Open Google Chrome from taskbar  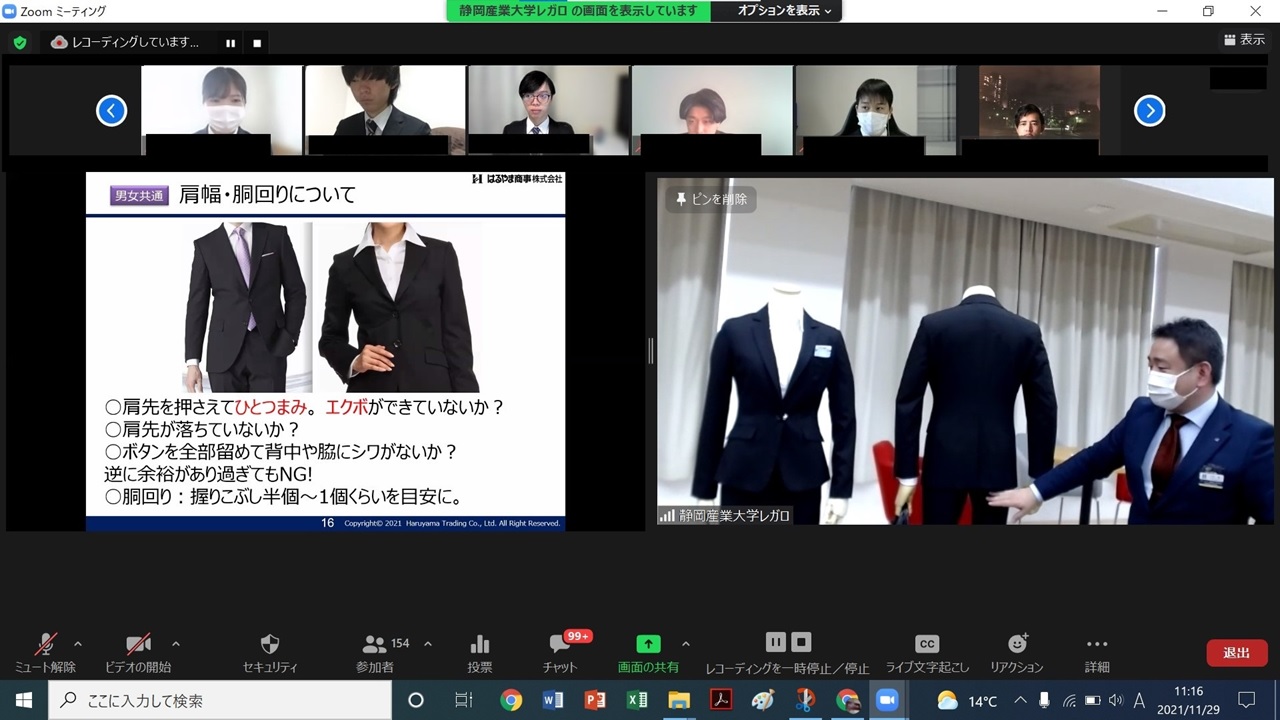tap(511, 700)
